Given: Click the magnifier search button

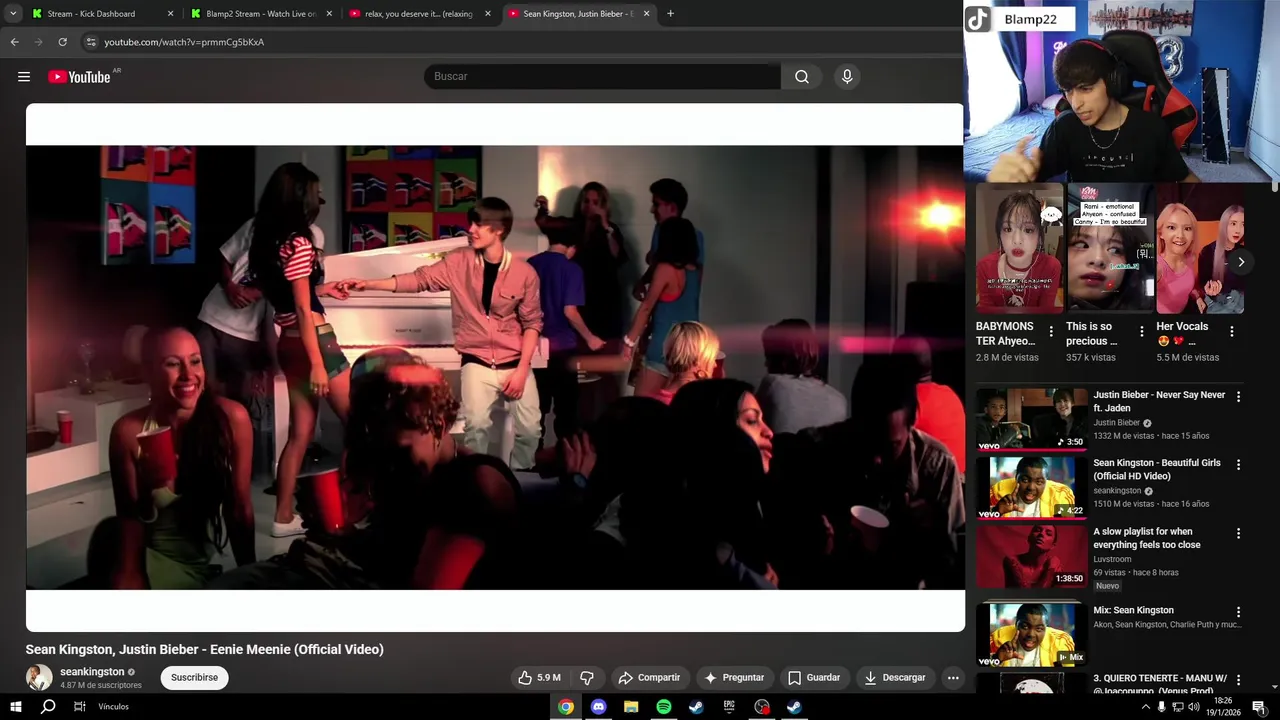Looking at the screenshot, I should coord(802,77).
